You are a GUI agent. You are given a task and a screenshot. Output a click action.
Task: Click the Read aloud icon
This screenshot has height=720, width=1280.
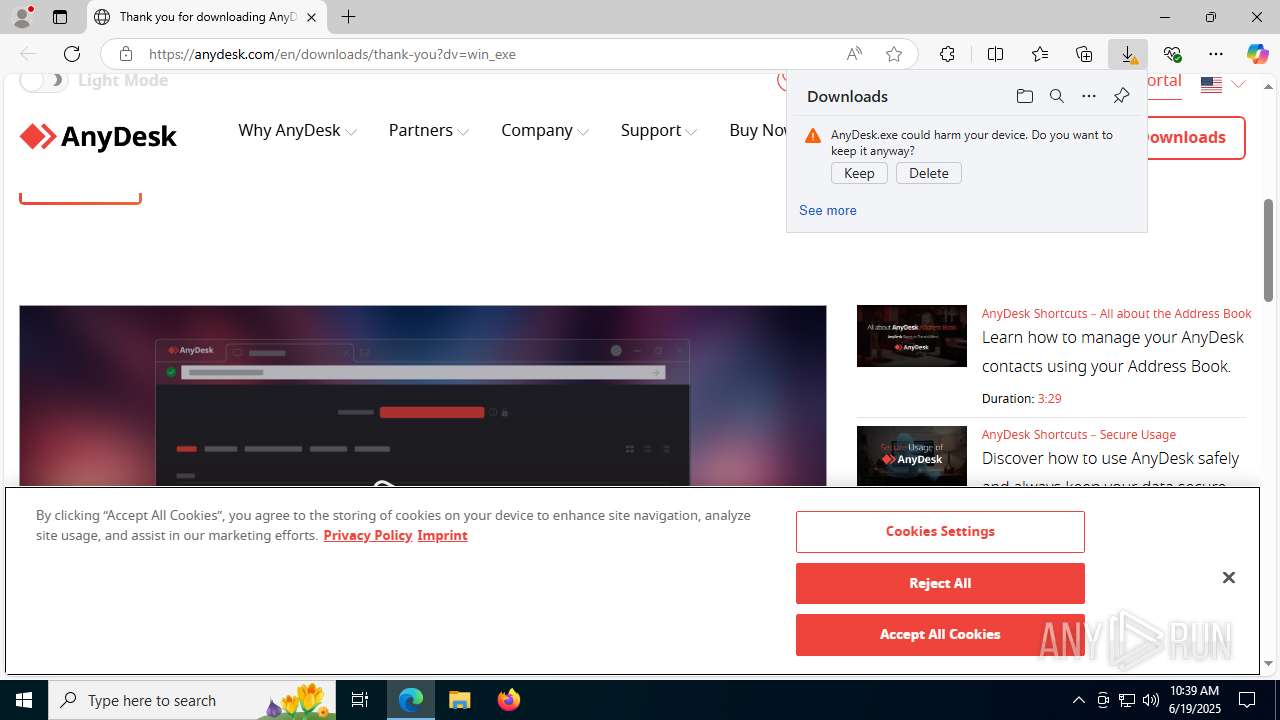pyautogui.click(x=854, y=54)
